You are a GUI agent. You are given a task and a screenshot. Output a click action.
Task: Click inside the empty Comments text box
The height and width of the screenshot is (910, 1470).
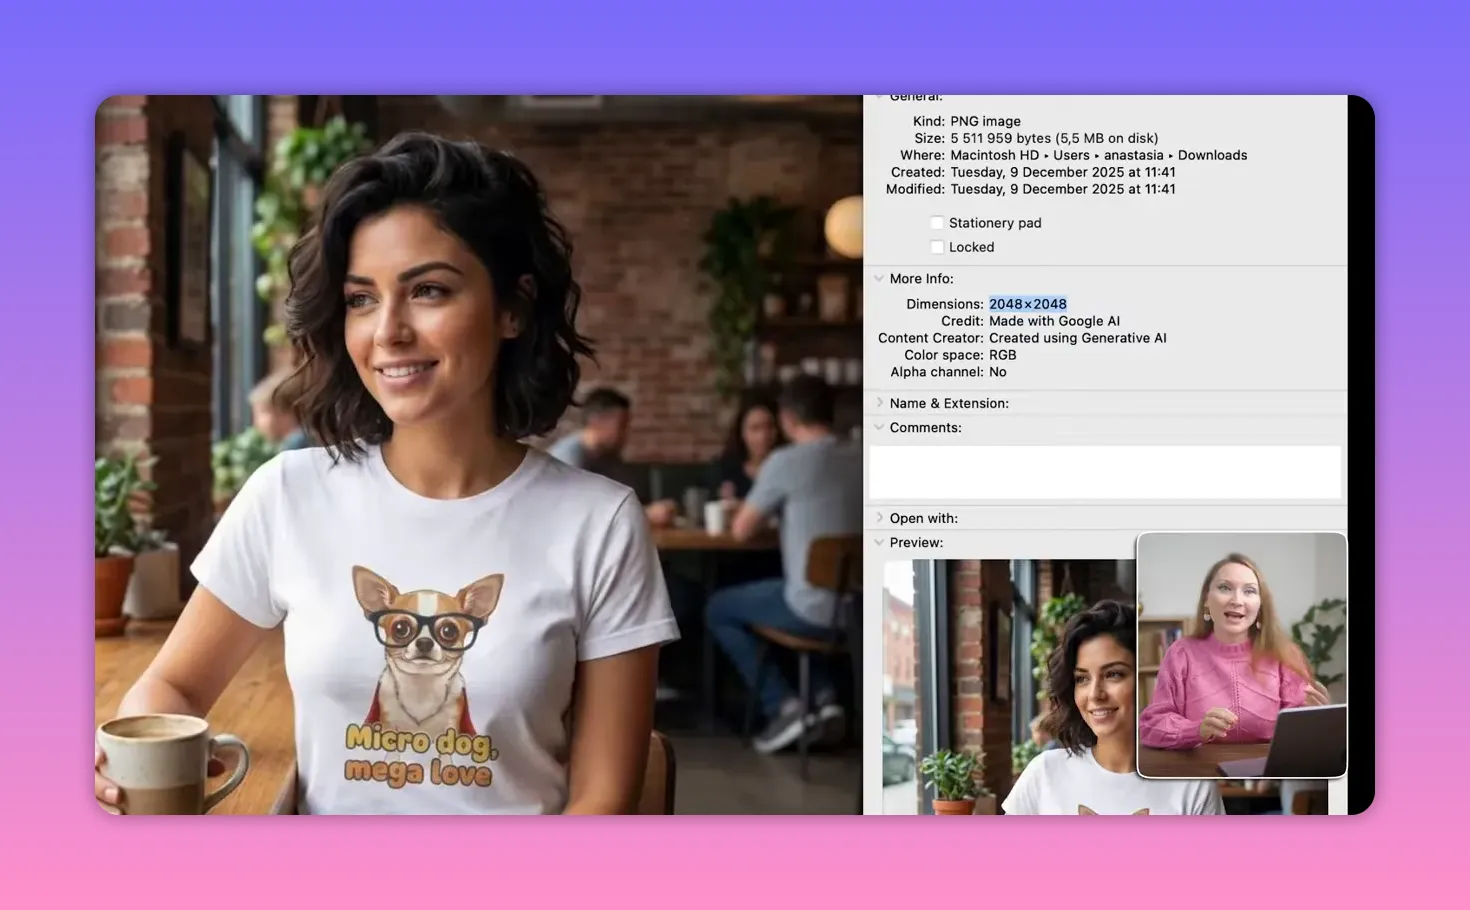click(1104, 471)
